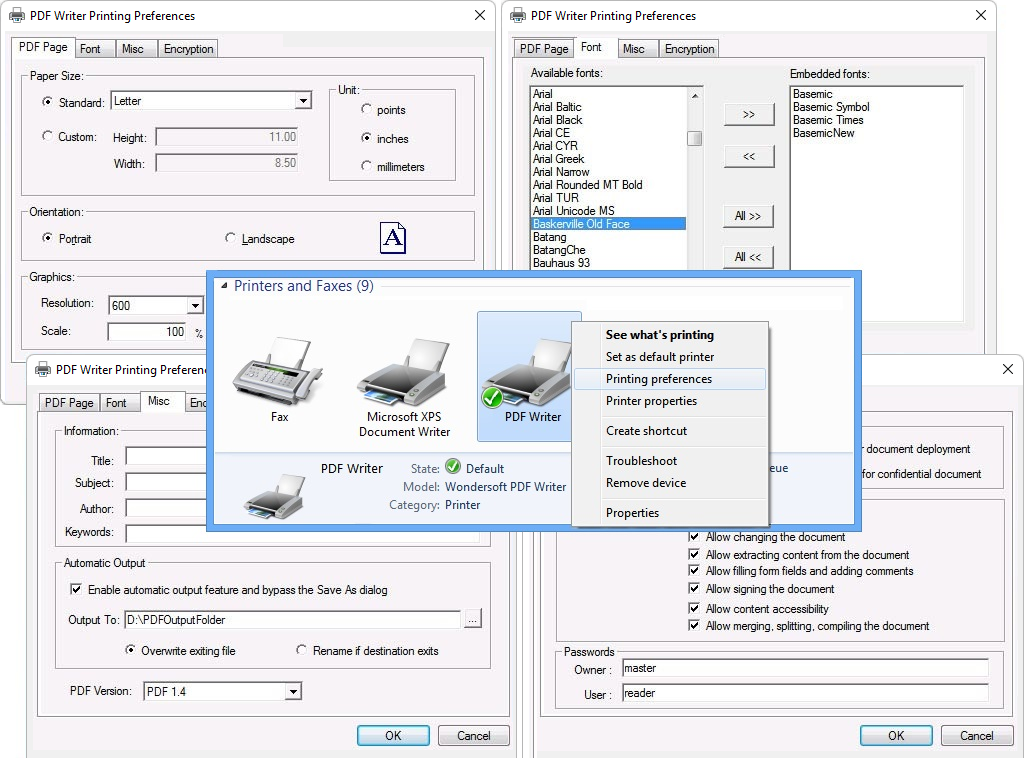Click the Scale percentage field
Viewport: 1024px width, 758px height.
coord(147,332)
